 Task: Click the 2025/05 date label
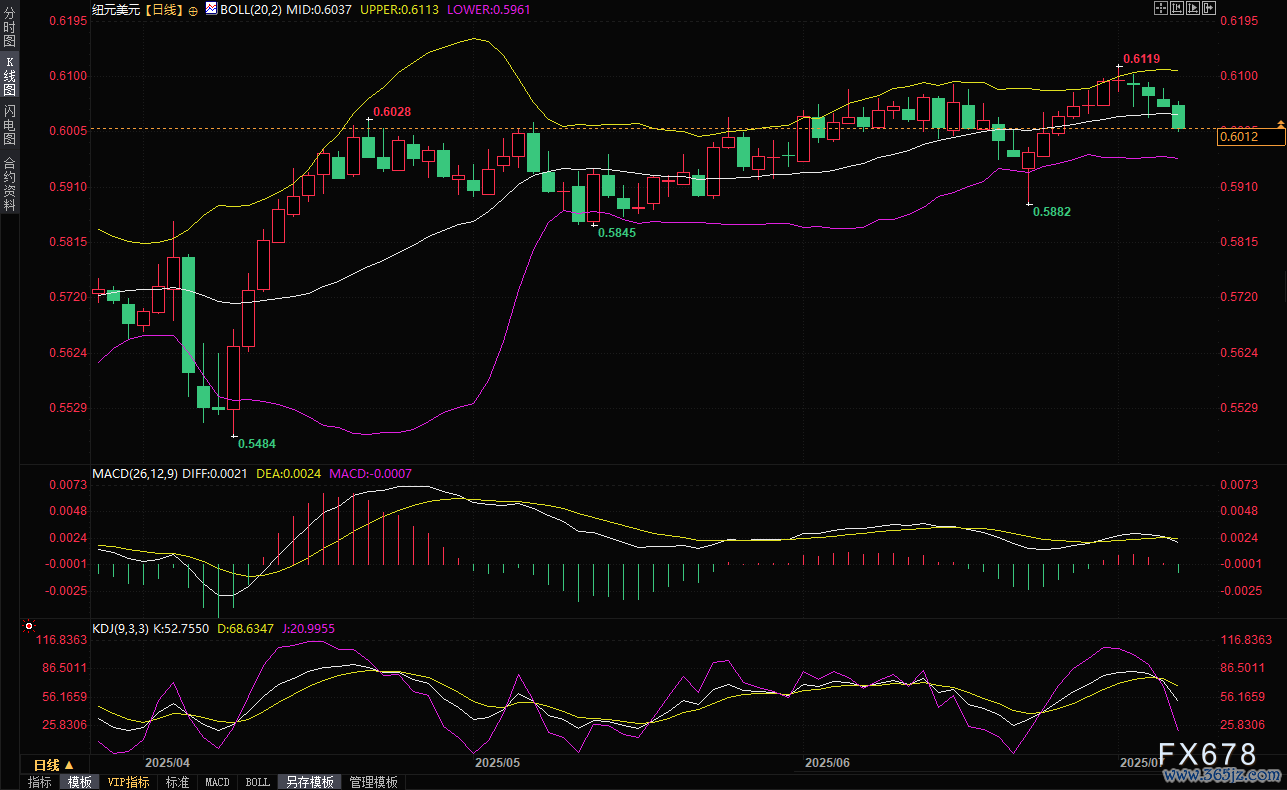(498, 763)
